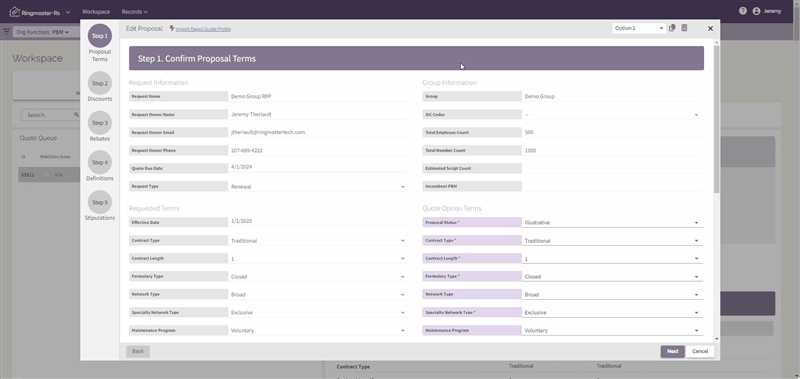The width and height of the screenshot is (800, 379).
Task: Click the Group field showing Demo Group
Action: (x=612, y=96)
